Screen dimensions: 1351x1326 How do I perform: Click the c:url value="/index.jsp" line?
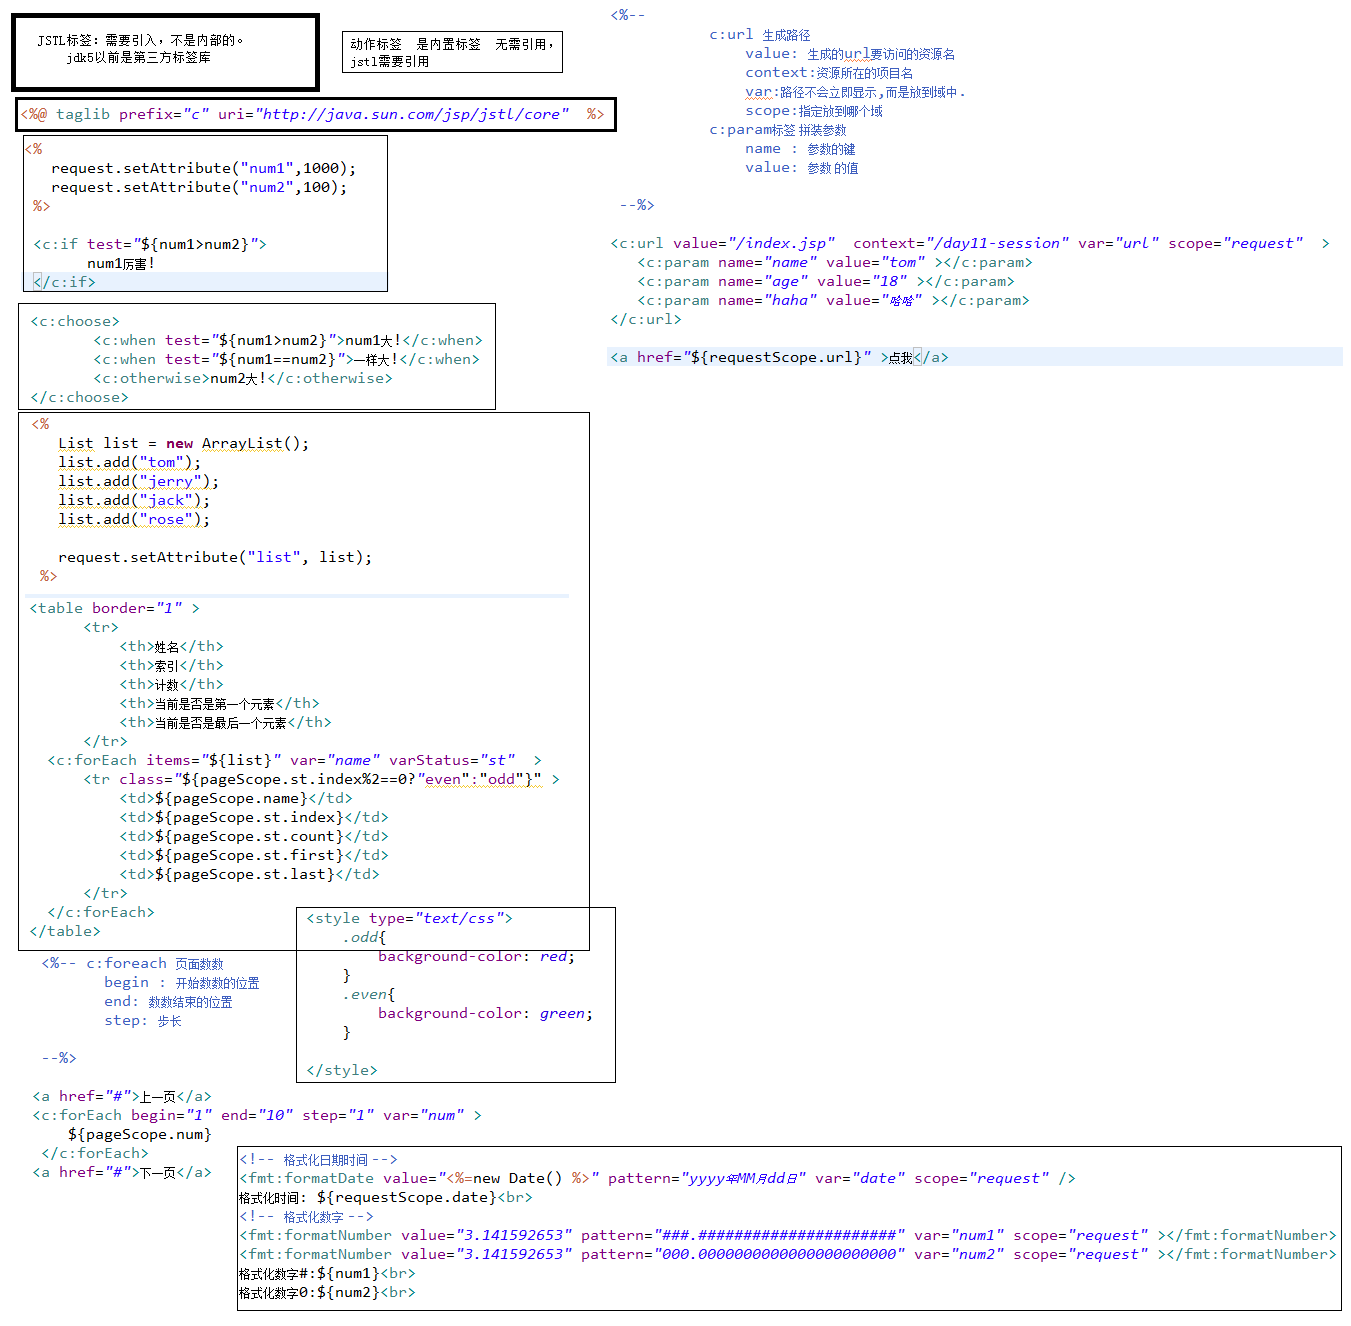[970, 243]
